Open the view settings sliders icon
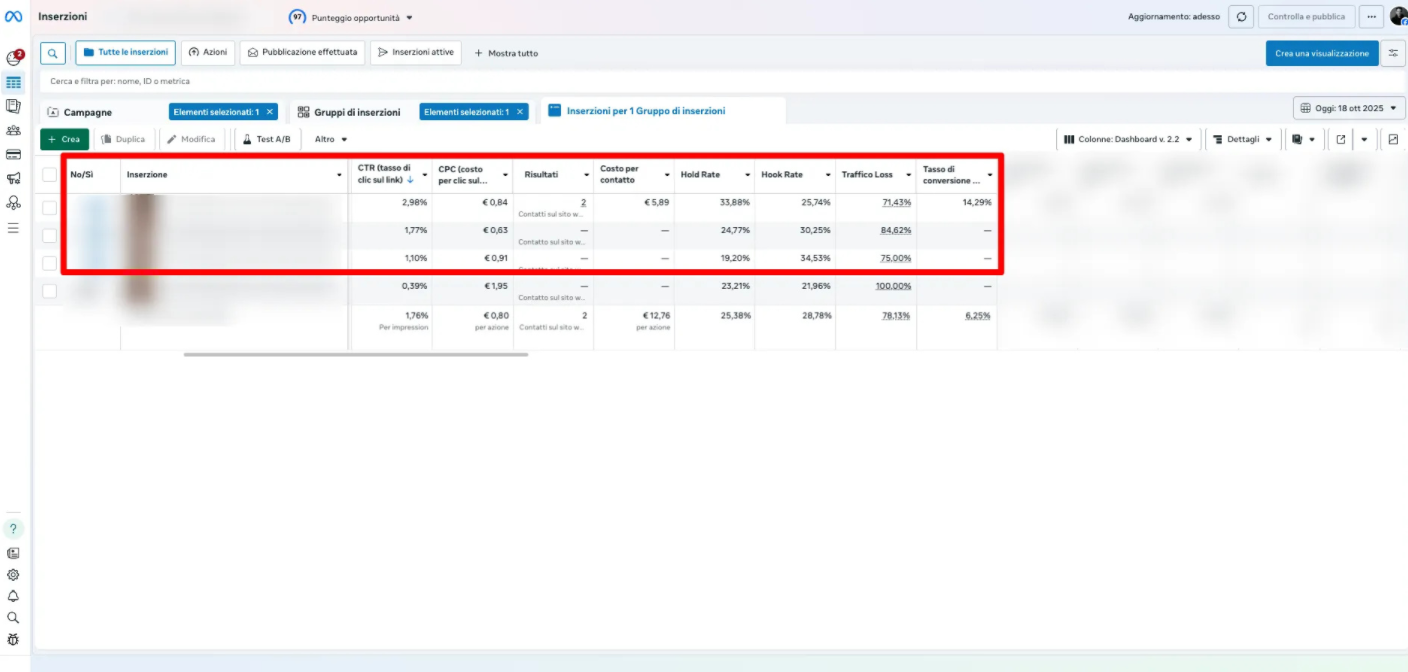1408x672 pixels. [1393, 54]
